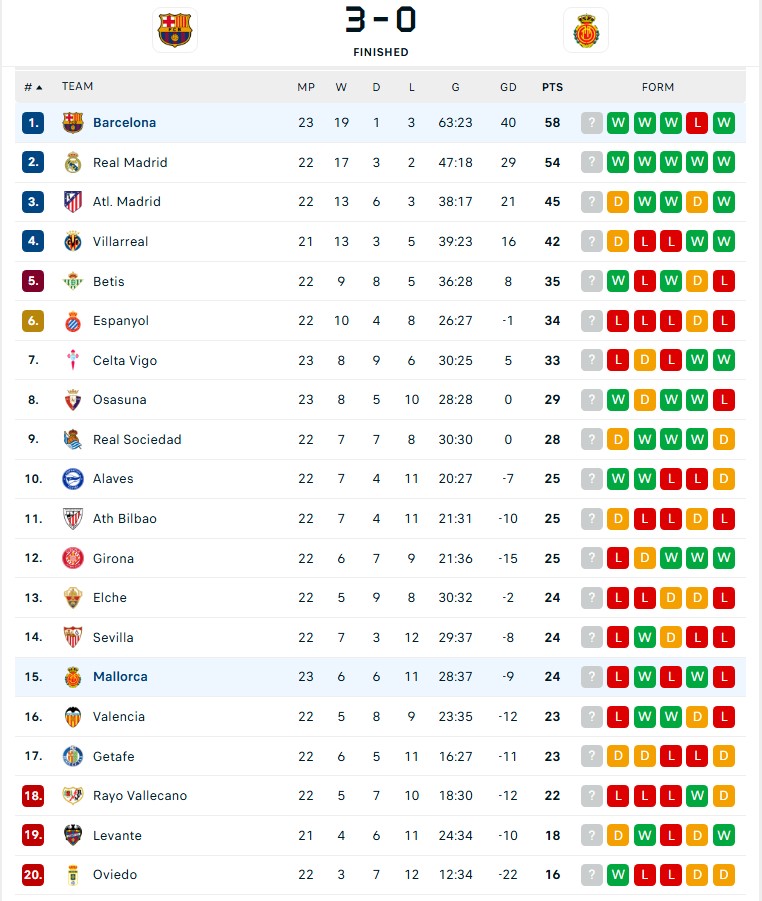Click Oviedo's position 20 red badge

tap(33, 875)
